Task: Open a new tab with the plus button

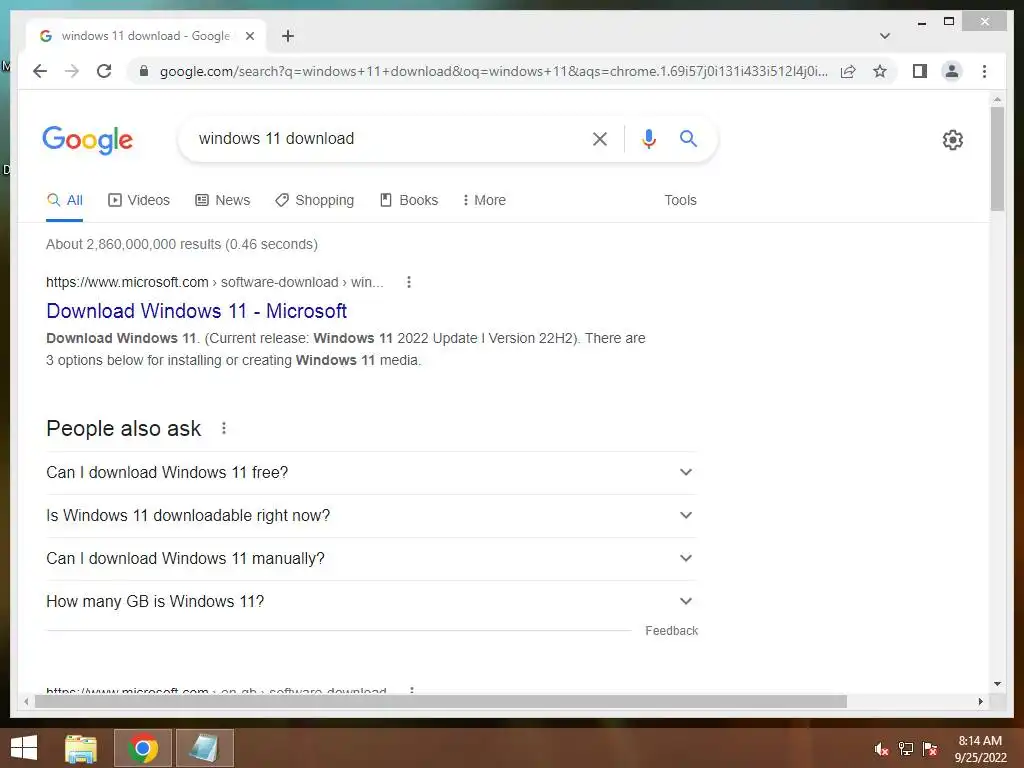Action: (288, 36)
